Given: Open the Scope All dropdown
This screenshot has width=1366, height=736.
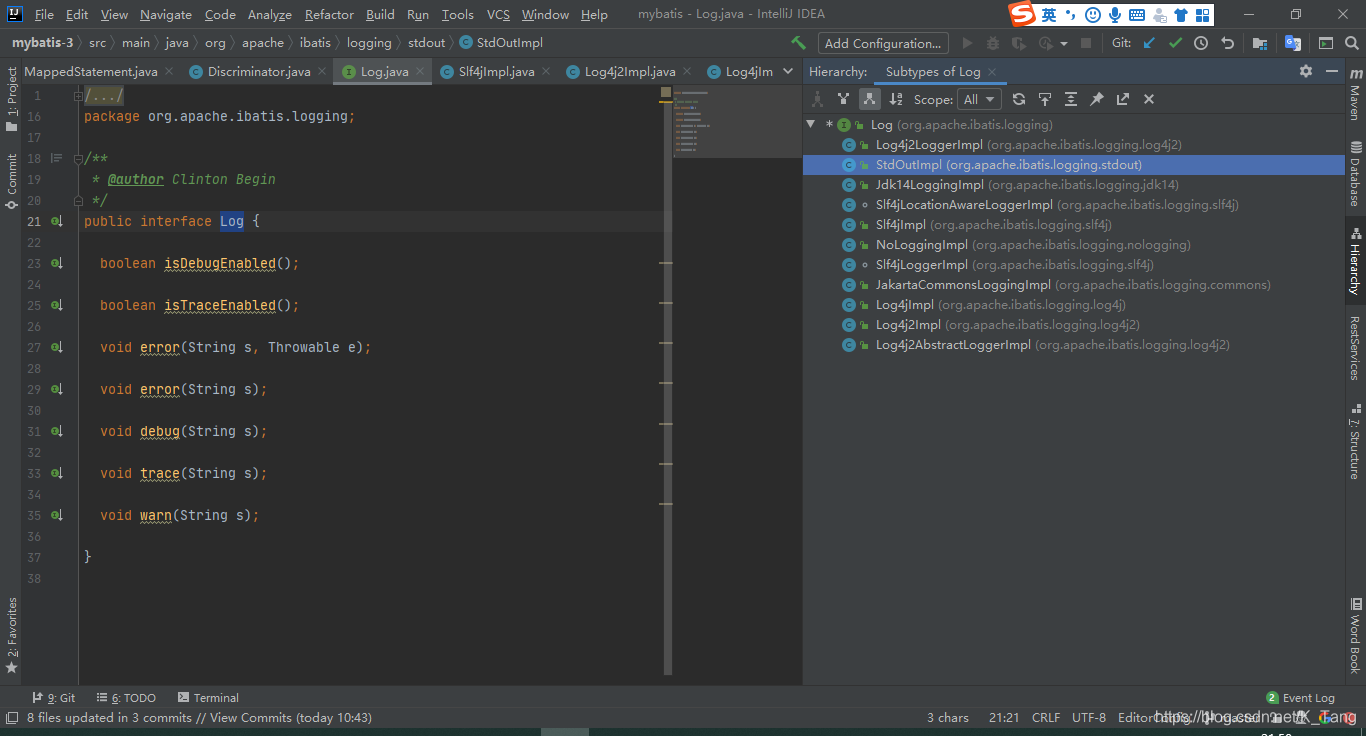Looking at the screenshot, I should click(x=979, y=99).
